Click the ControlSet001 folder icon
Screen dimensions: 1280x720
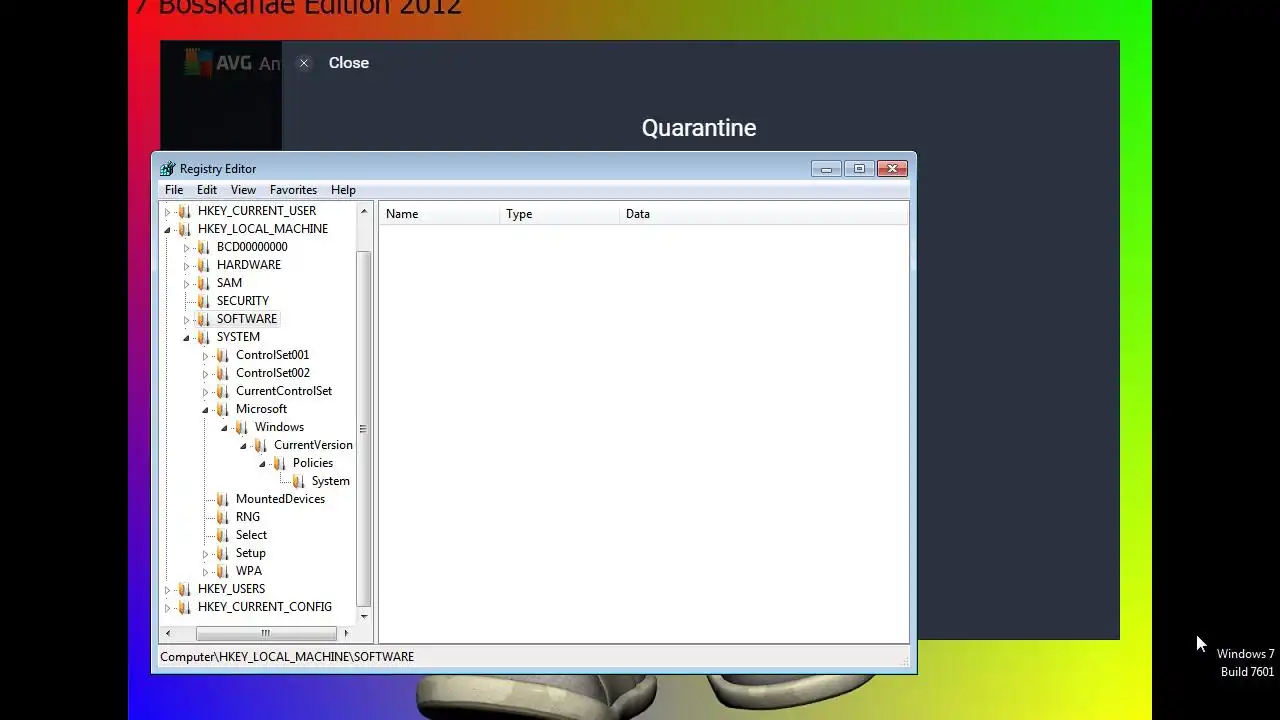222,355
